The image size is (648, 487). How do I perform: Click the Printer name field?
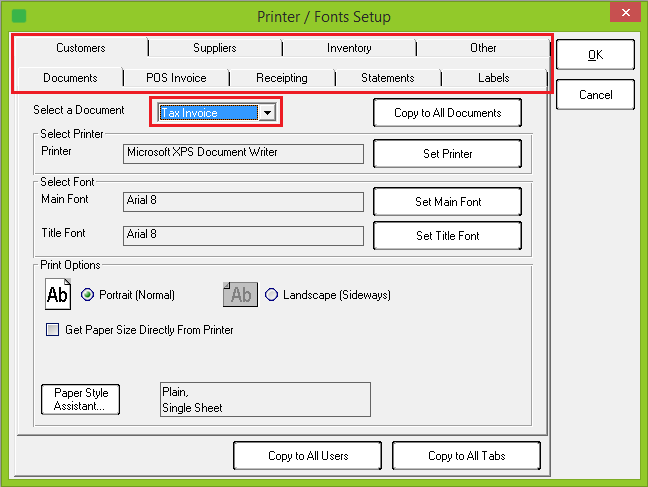pyautogui.click(x=243, y=153)
